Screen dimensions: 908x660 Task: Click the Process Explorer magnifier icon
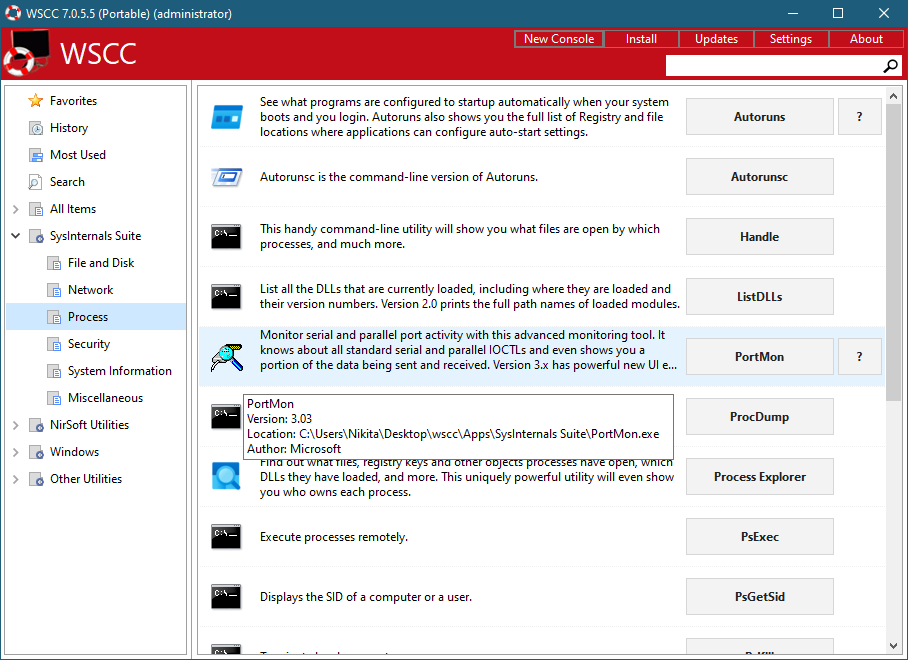226,477
